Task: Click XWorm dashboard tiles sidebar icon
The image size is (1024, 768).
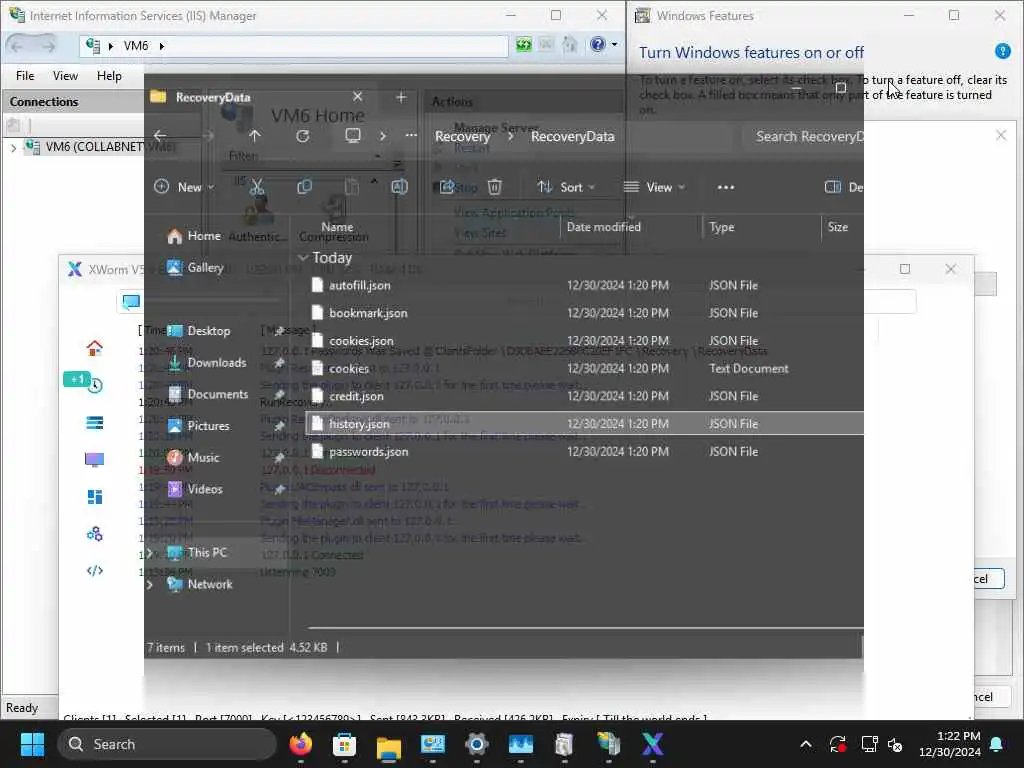Action: (x=95, y=497)
